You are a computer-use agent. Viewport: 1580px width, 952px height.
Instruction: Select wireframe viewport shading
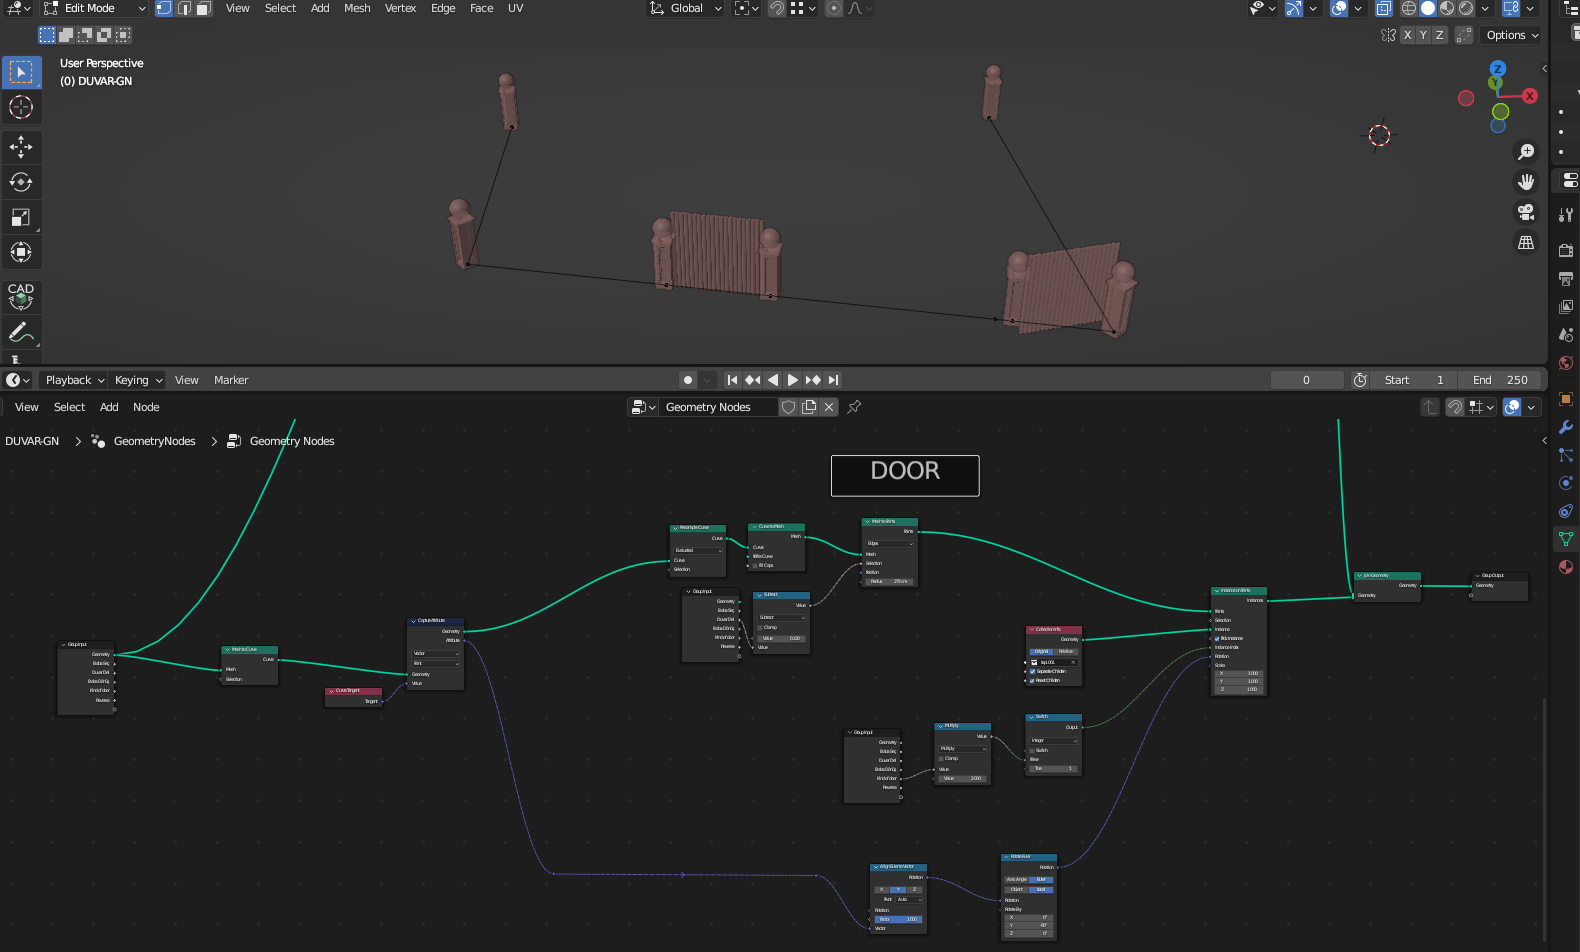tap(1409, 8)
